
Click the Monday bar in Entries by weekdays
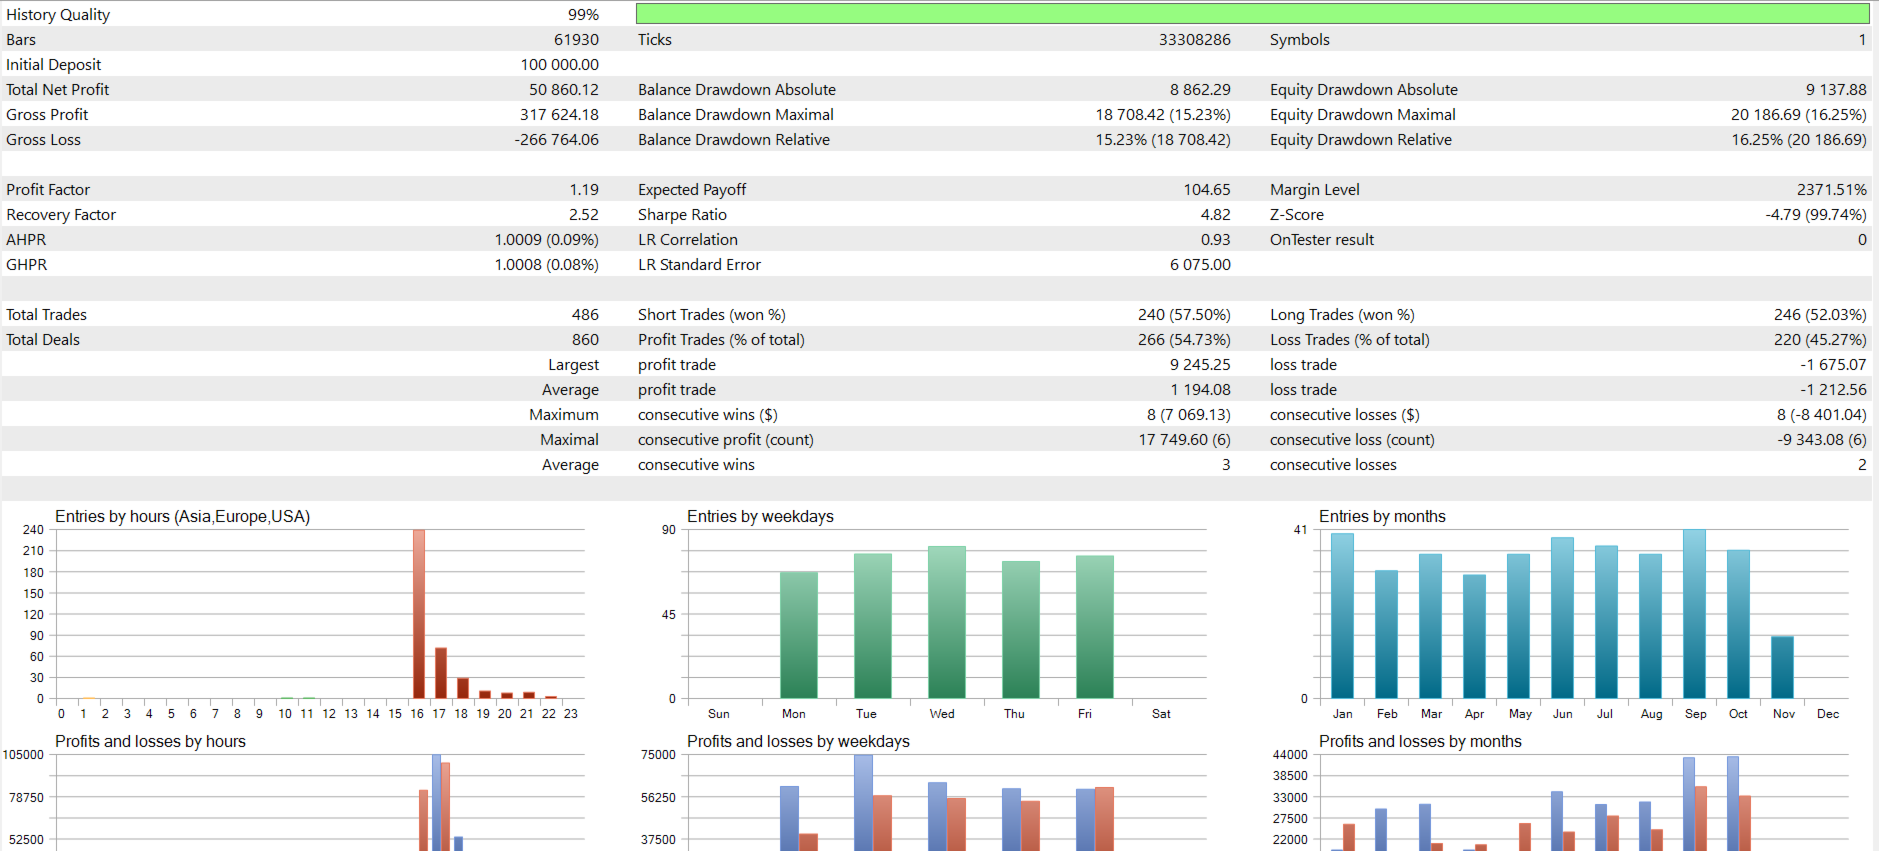pyautogui.click(x=799, y=635)
